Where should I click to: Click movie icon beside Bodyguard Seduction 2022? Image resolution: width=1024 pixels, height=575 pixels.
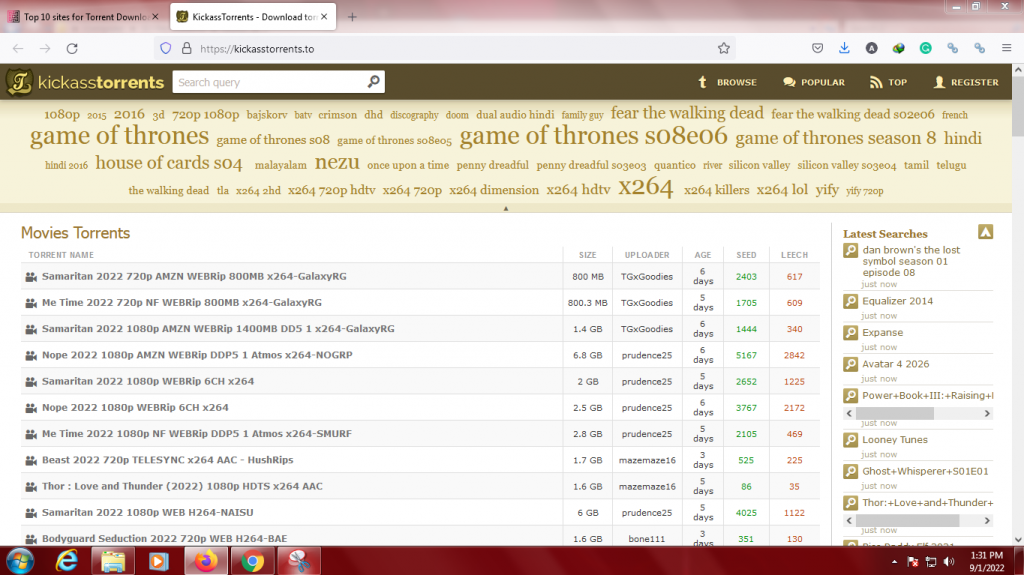click(31, 539)
